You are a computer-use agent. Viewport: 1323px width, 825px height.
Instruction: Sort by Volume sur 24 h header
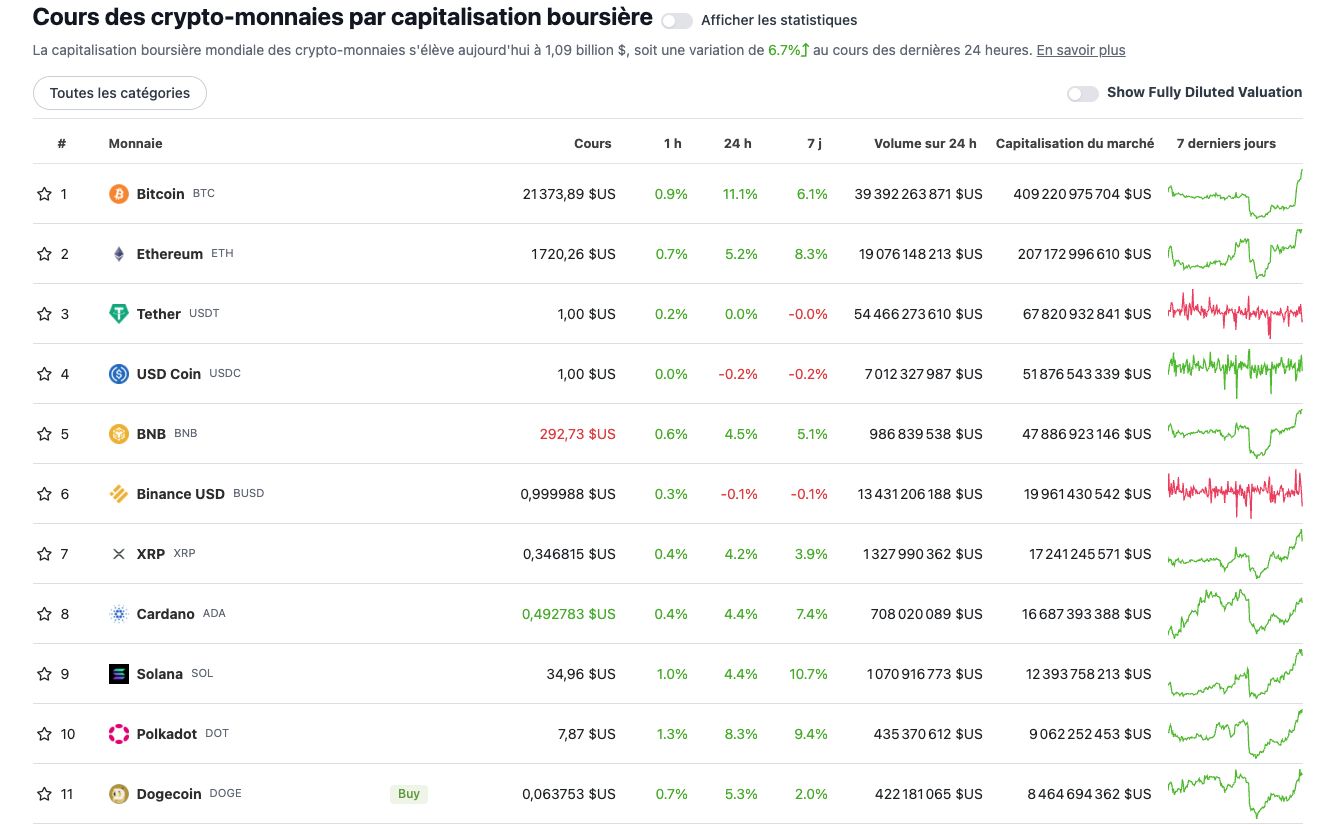[x=925, y=144]
